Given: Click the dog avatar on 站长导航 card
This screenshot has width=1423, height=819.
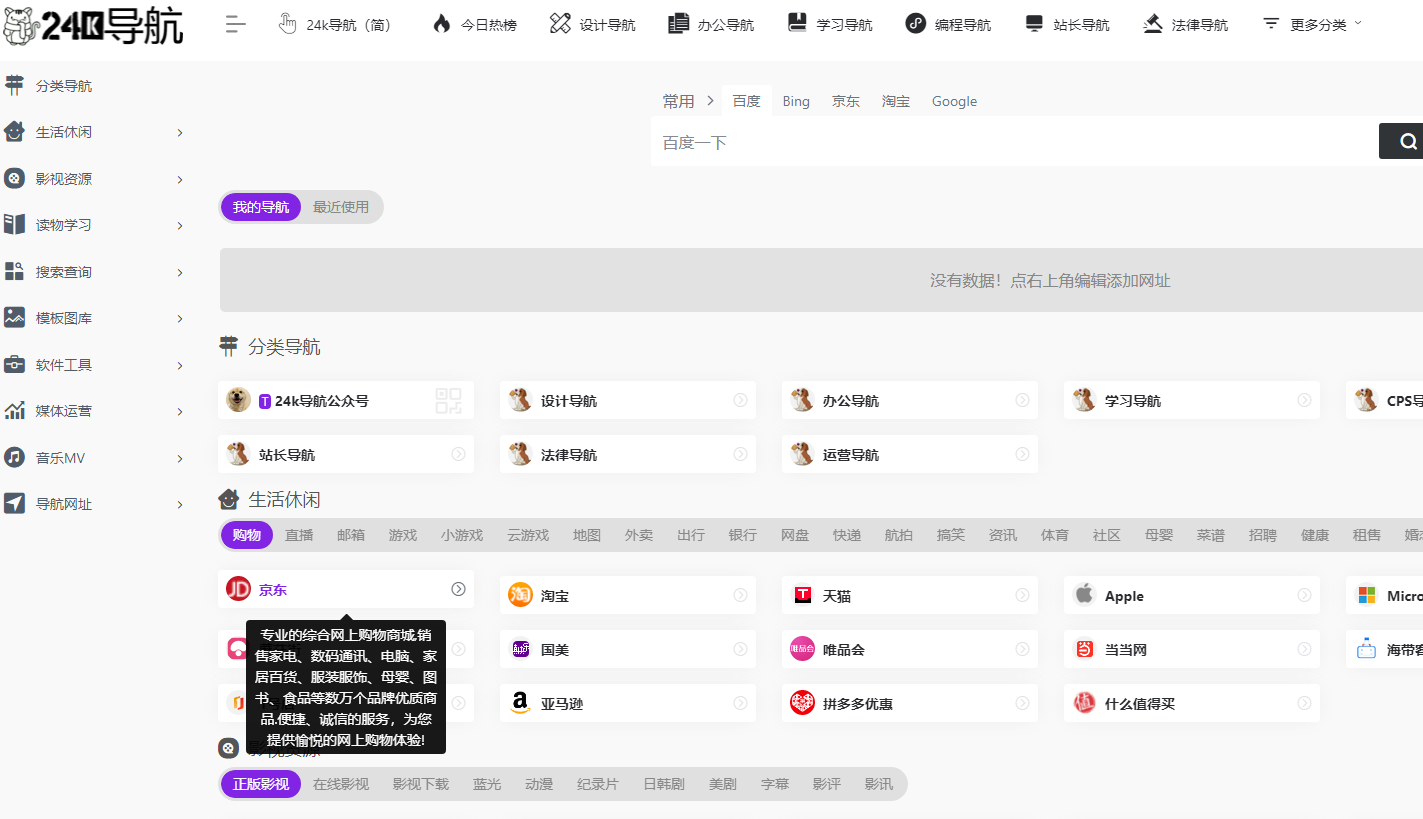Looking at the screenshot, I should (238, 454).
